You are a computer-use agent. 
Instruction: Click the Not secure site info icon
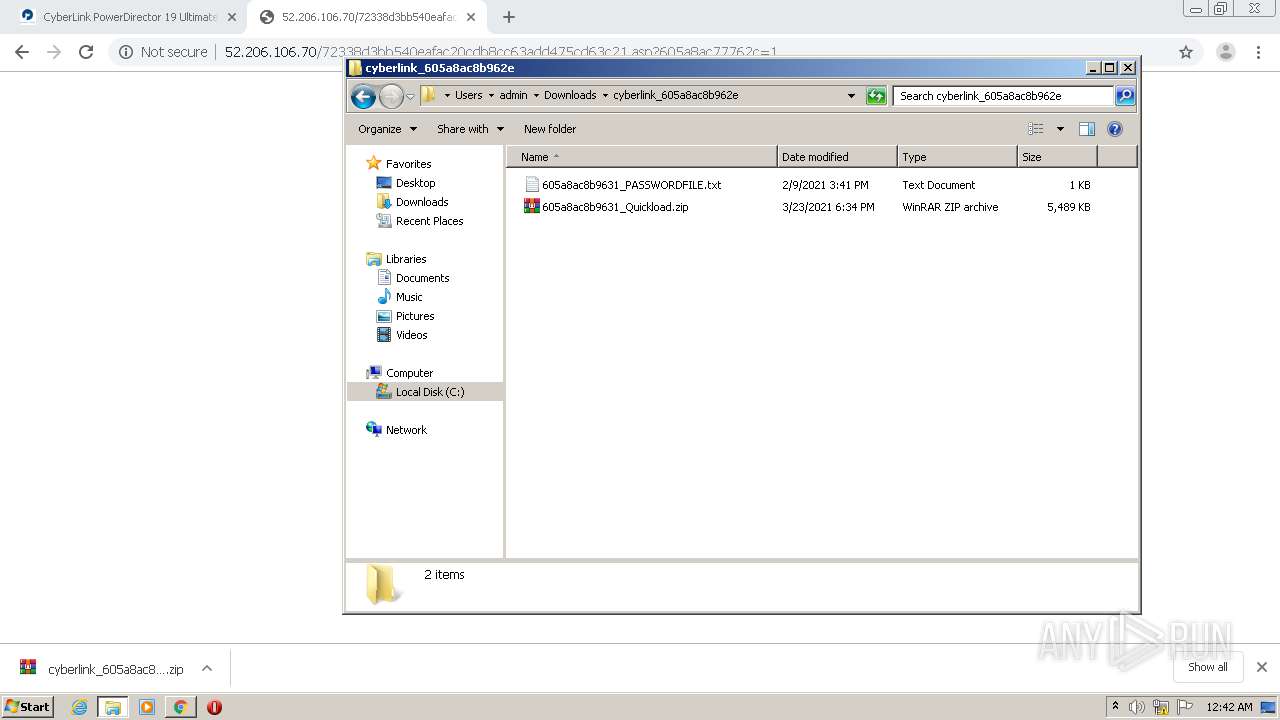pyautogui.click(x=126, y=52)
